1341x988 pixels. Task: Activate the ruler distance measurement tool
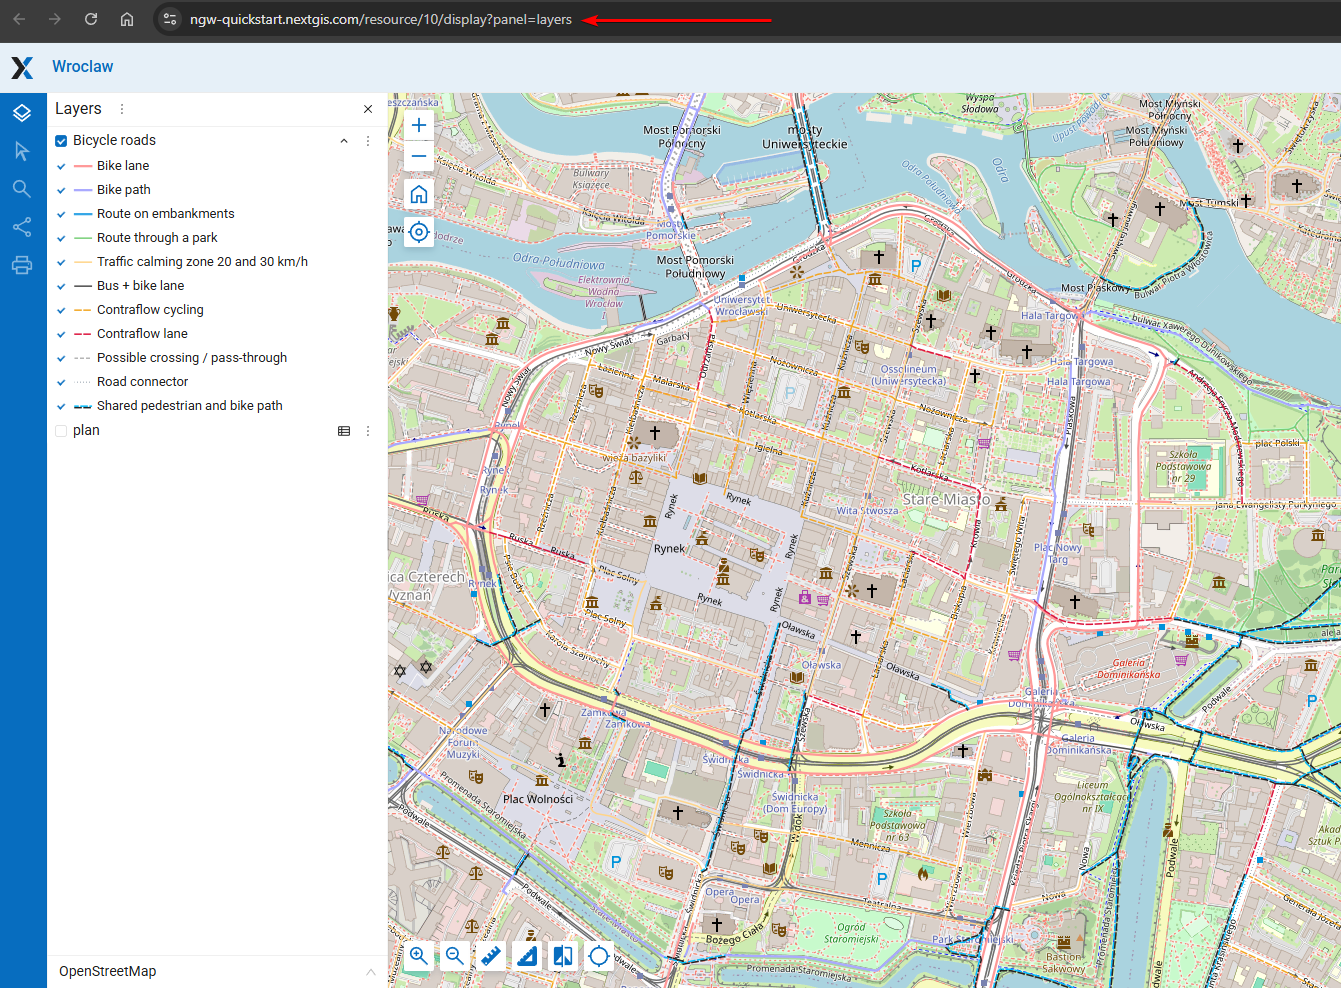pyautogui.click(x=491, y=956)
